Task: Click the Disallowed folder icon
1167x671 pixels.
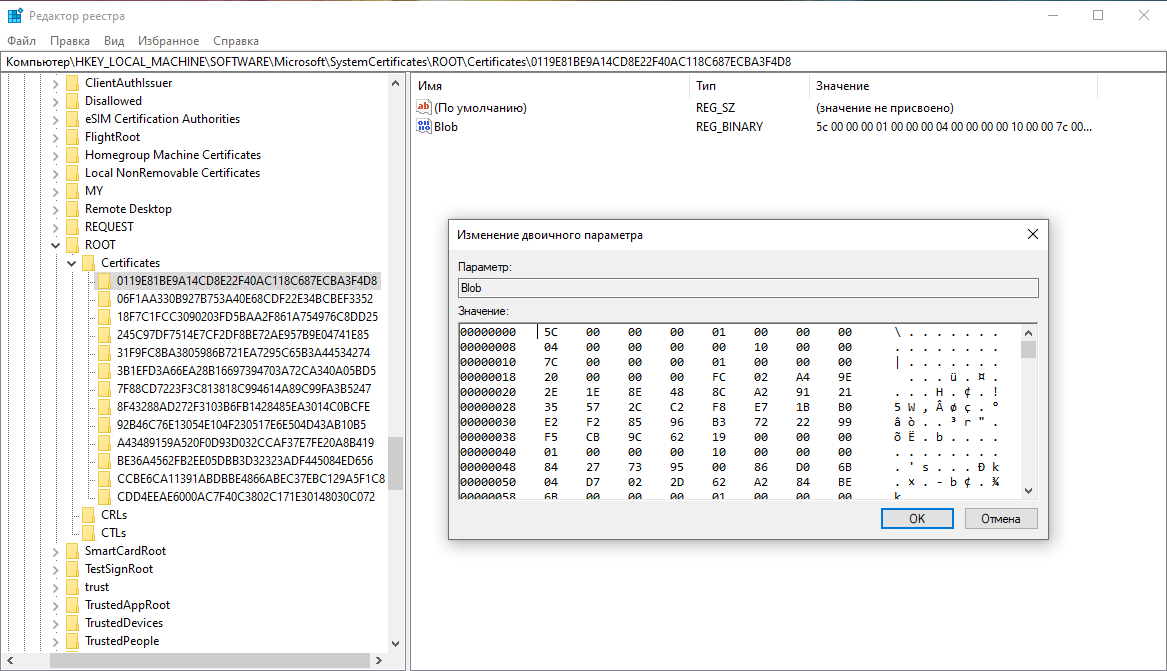Action: pos(72,101)
